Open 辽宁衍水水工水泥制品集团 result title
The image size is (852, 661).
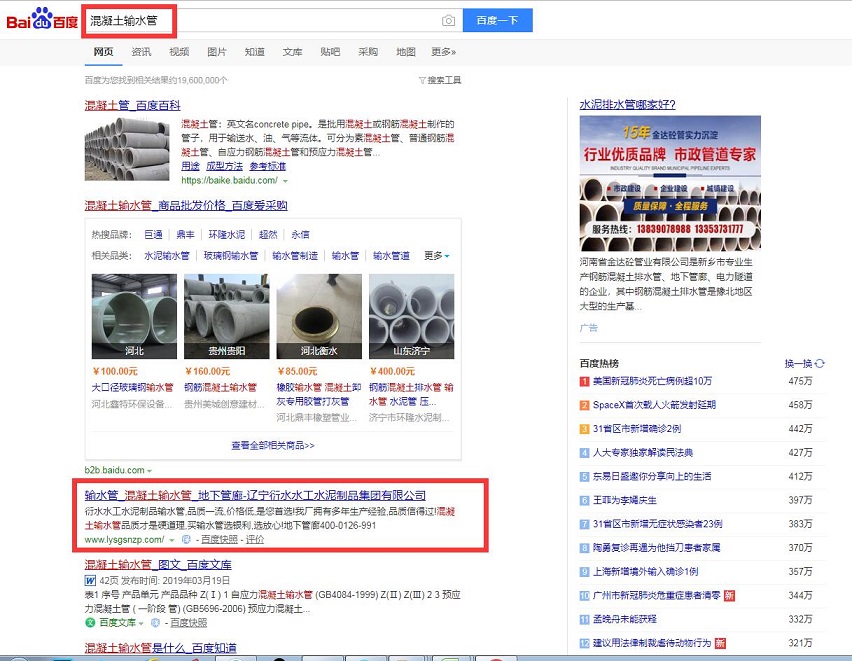point(255,495)
